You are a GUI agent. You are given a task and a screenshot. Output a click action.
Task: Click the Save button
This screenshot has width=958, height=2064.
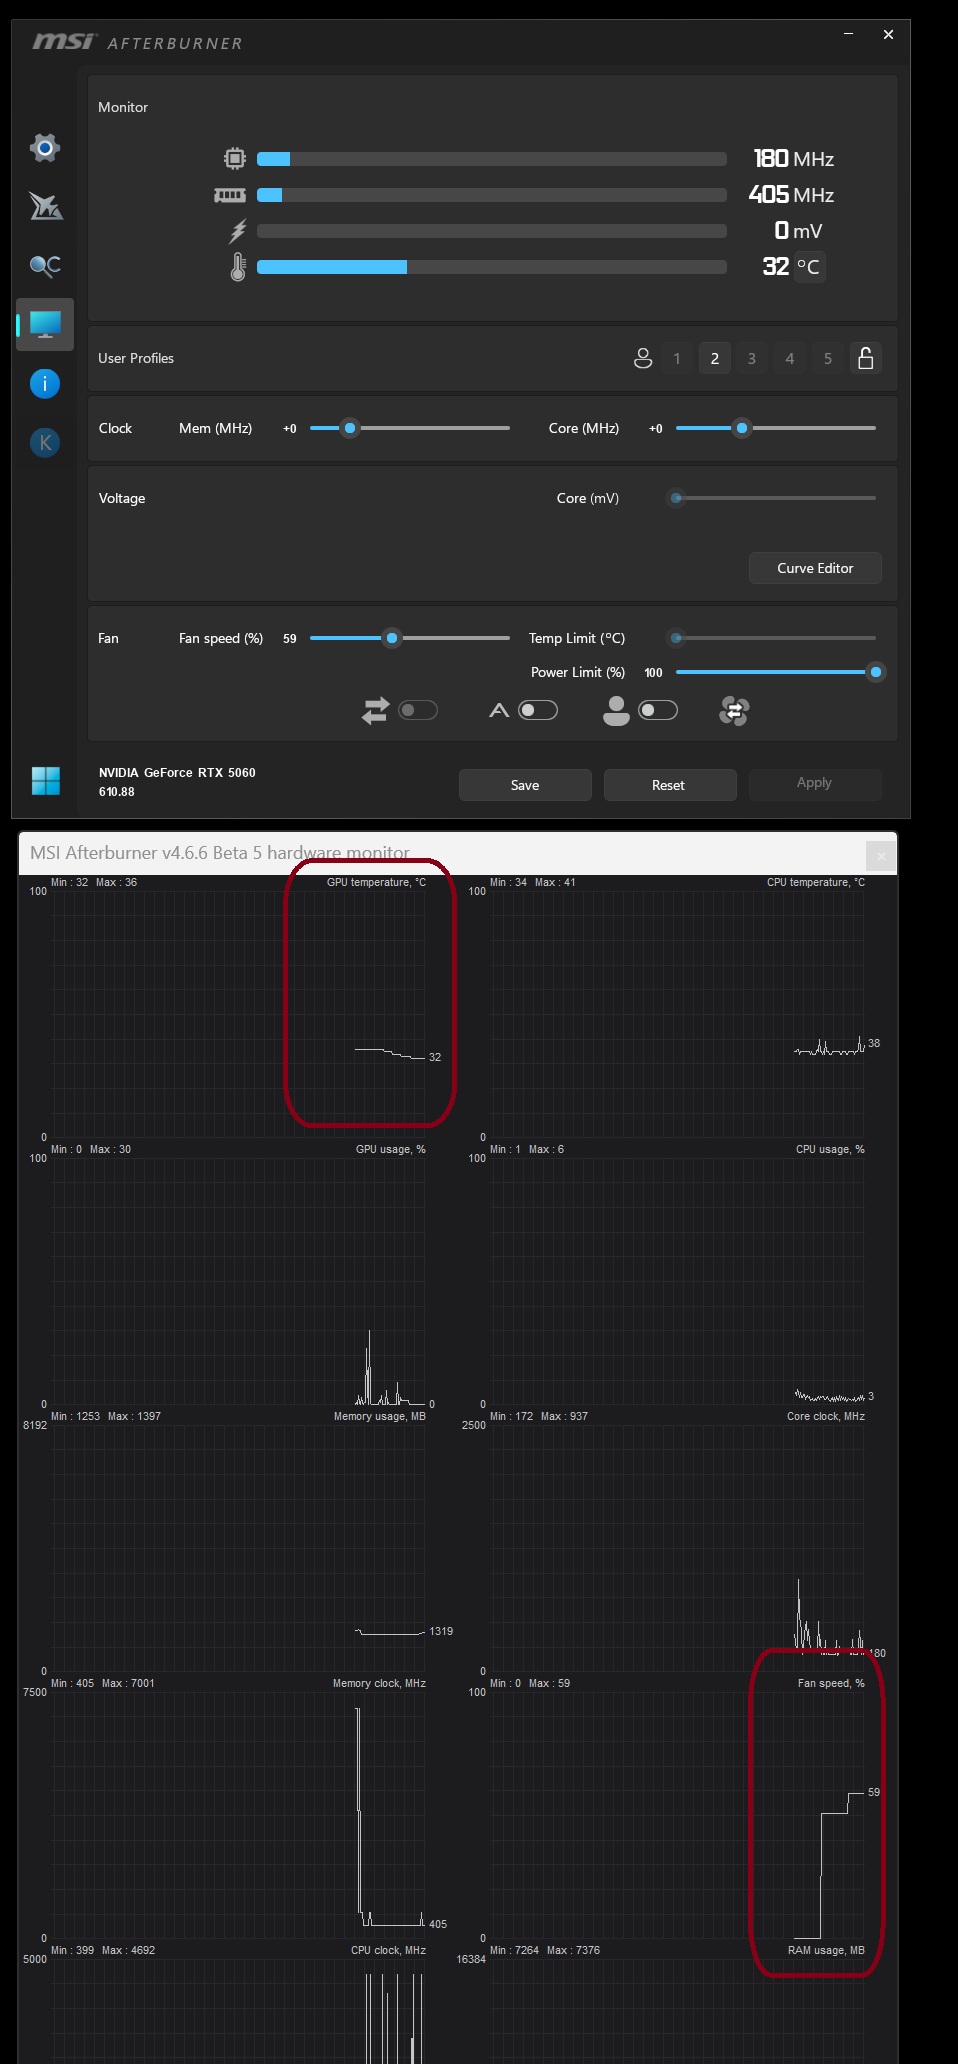pyautogui.click(x=525, y=785)
